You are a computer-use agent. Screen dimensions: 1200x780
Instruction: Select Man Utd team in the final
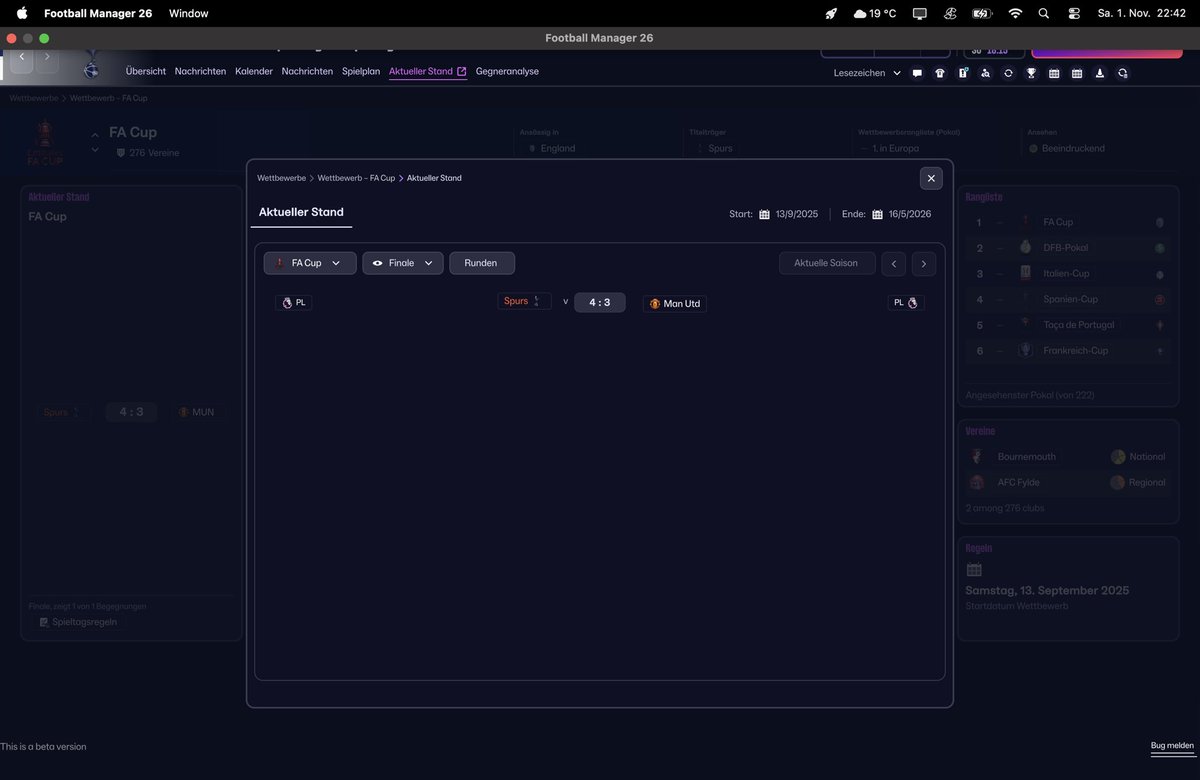point(675,303)
